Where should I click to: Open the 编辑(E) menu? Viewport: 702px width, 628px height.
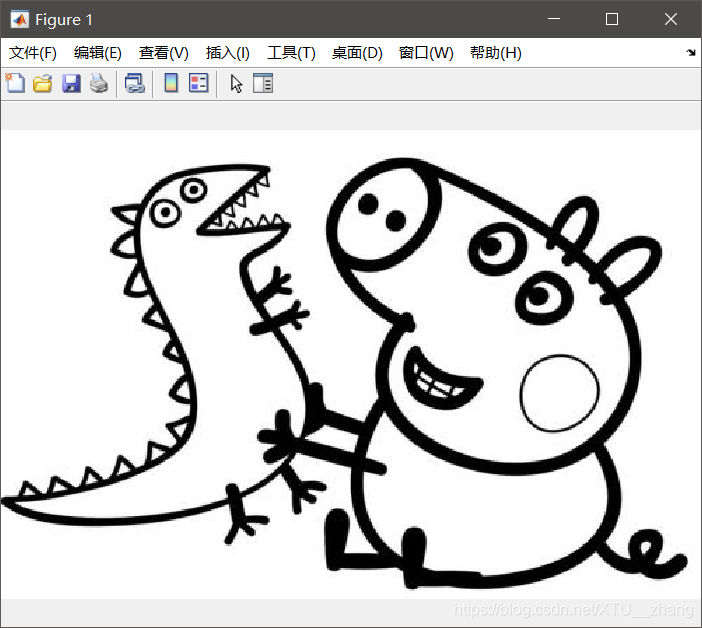98,53
